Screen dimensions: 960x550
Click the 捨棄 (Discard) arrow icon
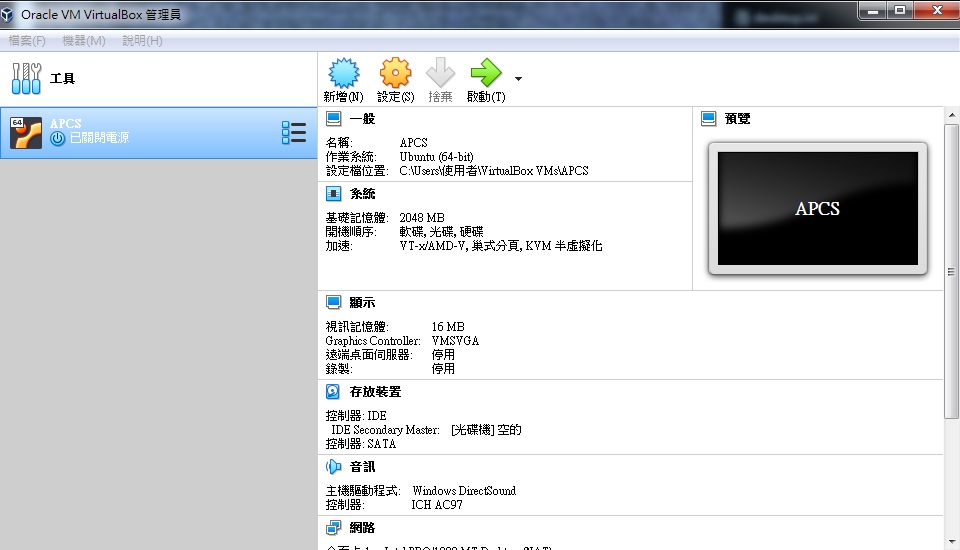pos(440,74)
